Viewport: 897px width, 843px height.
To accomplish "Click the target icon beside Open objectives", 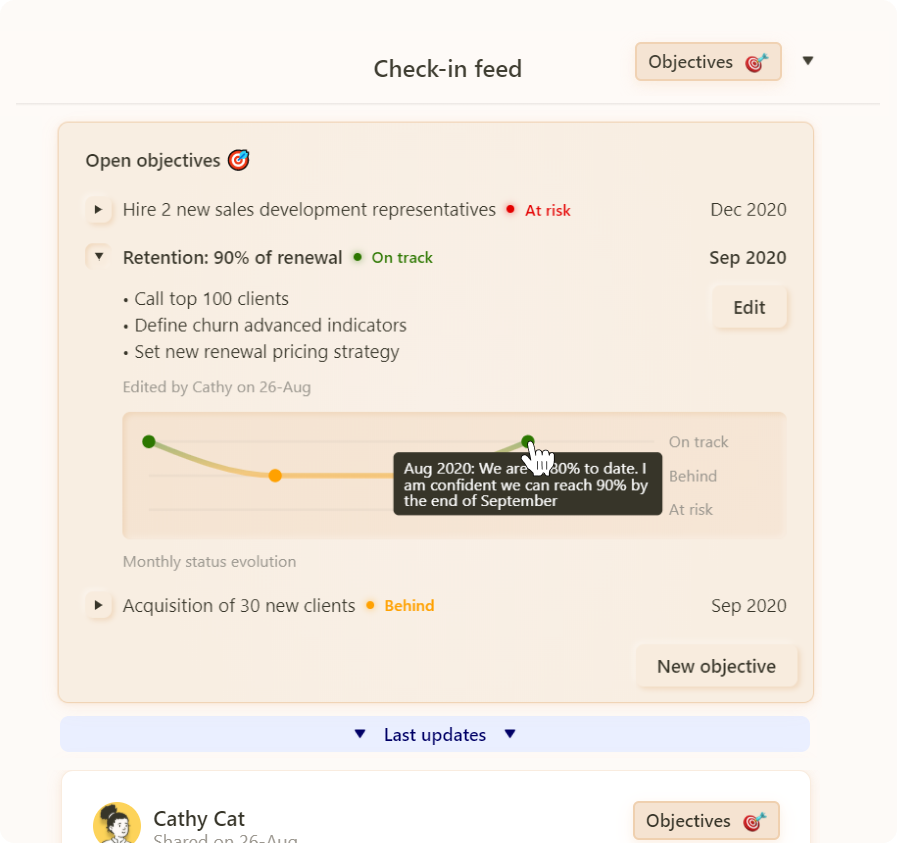I will tap(238, 160).
